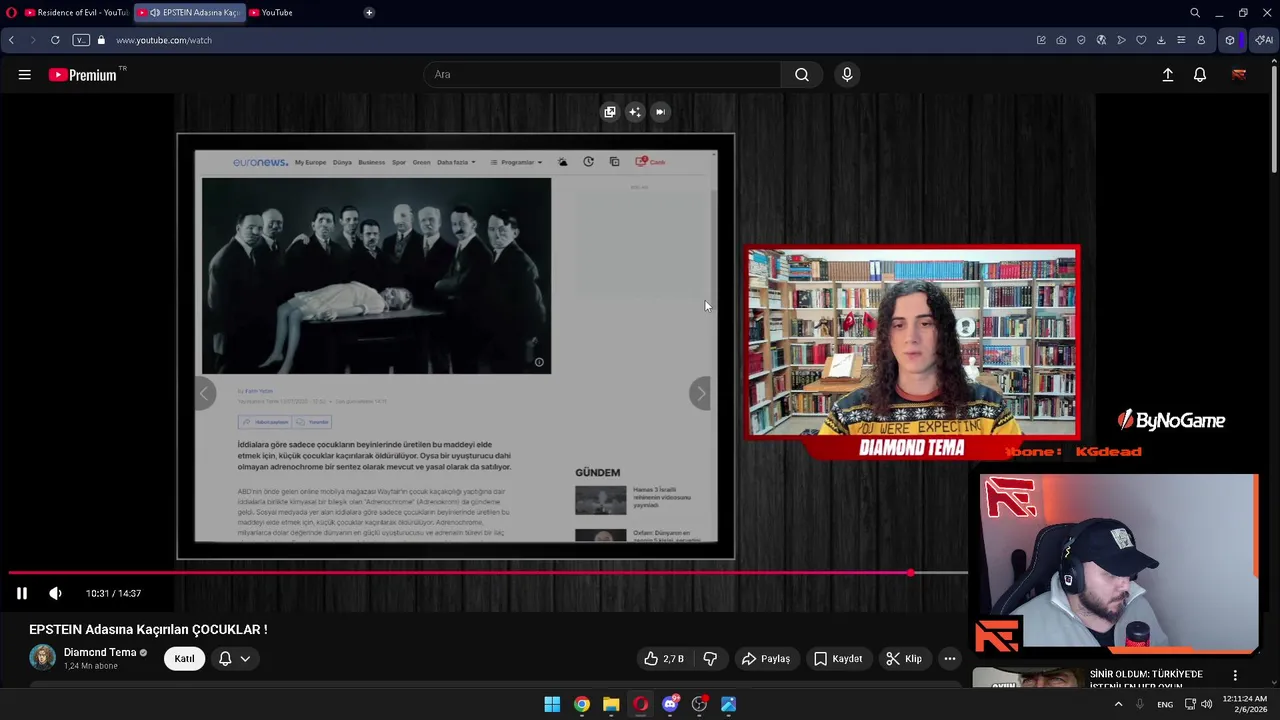Open the browser profile account icon

(1201, 40)
